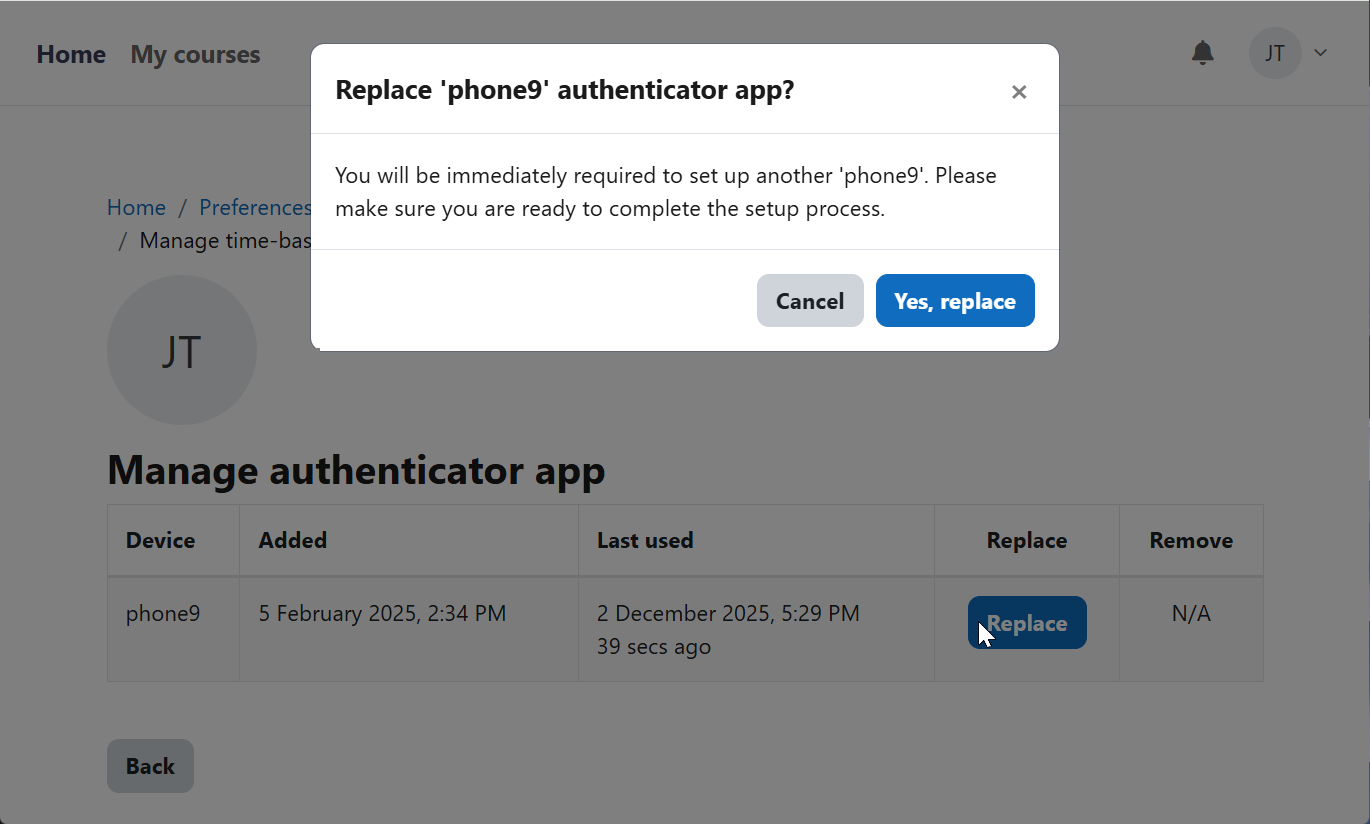Screen dimensions: 1370x824
Task: Click the JT user avatar in header
Action: coord(1275,53)
